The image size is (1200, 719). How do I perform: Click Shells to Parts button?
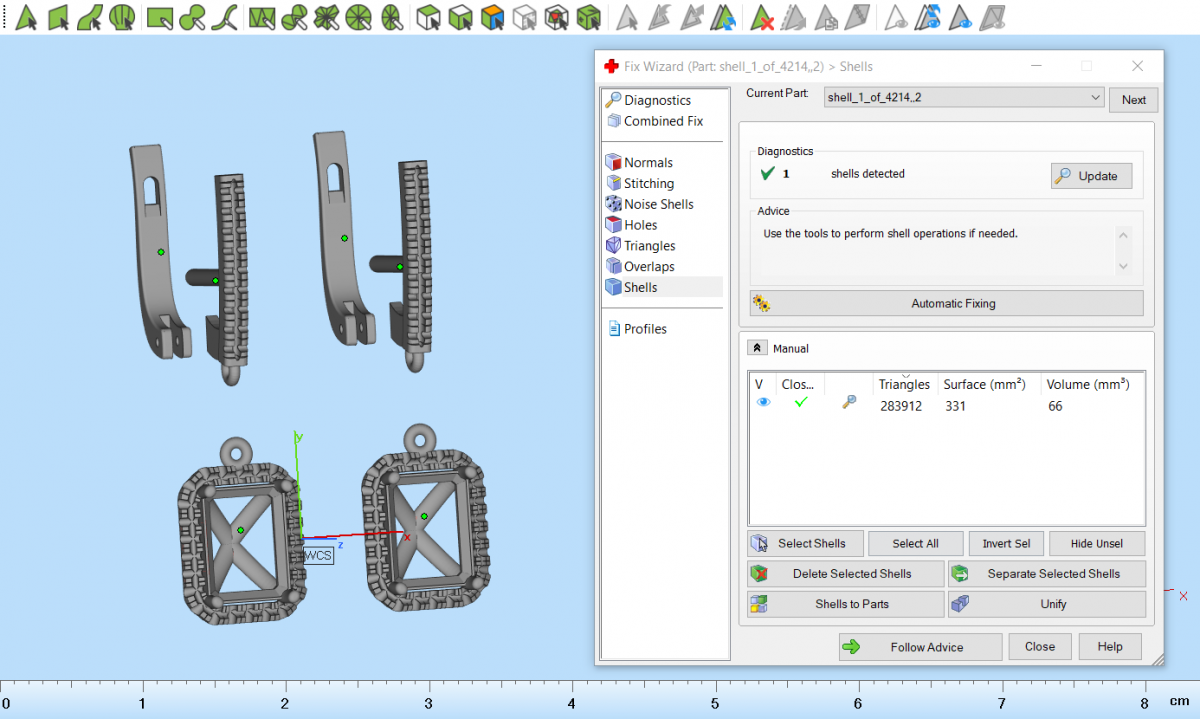[845, 604]
